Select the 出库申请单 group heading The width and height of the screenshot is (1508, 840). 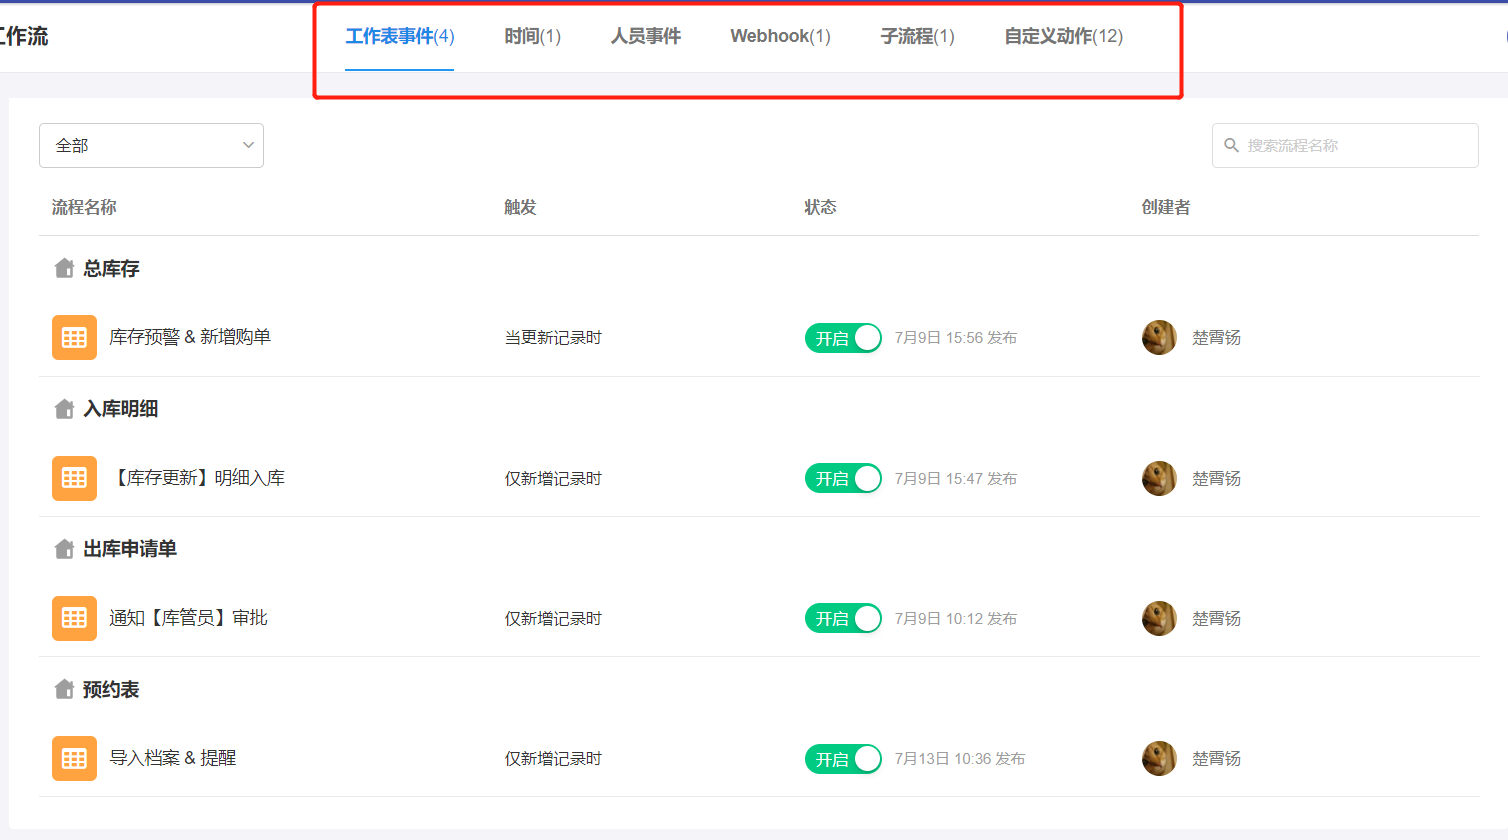coord(130,548)
